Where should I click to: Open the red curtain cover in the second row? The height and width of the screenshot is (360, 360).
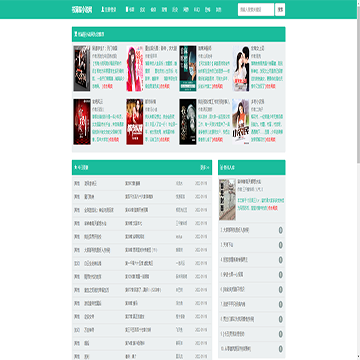[82, 122]
